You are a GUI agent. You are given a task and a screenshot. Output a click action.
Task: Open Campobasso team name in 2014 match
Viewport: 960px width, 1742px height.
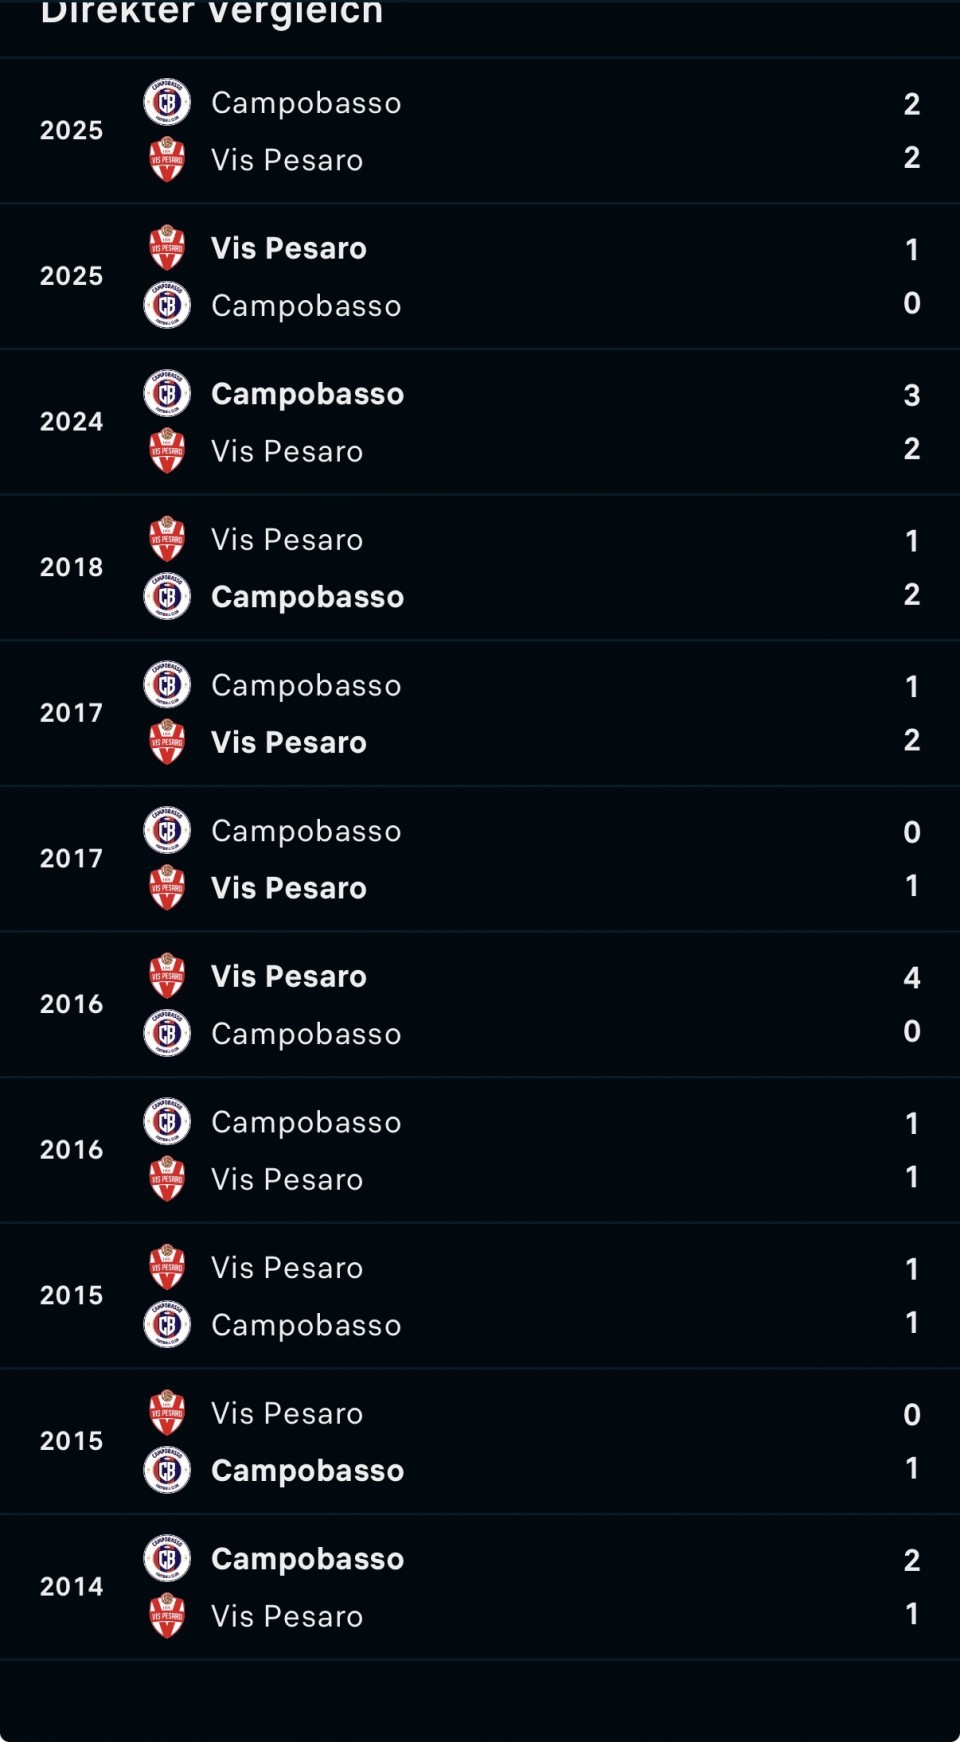(307, 1559)
